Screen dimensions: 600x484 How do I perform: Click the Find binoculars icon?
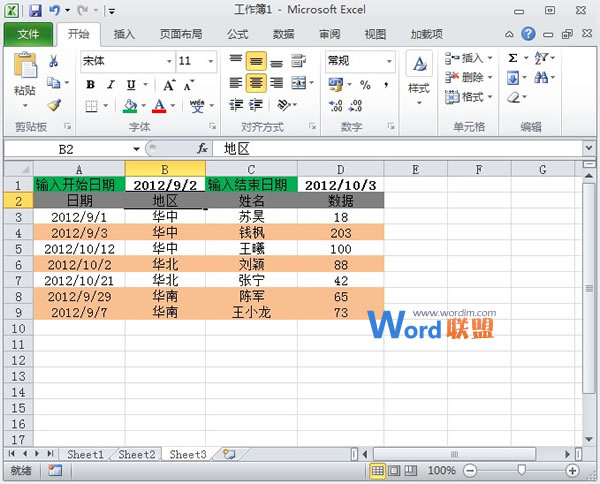tap(543, 78)
